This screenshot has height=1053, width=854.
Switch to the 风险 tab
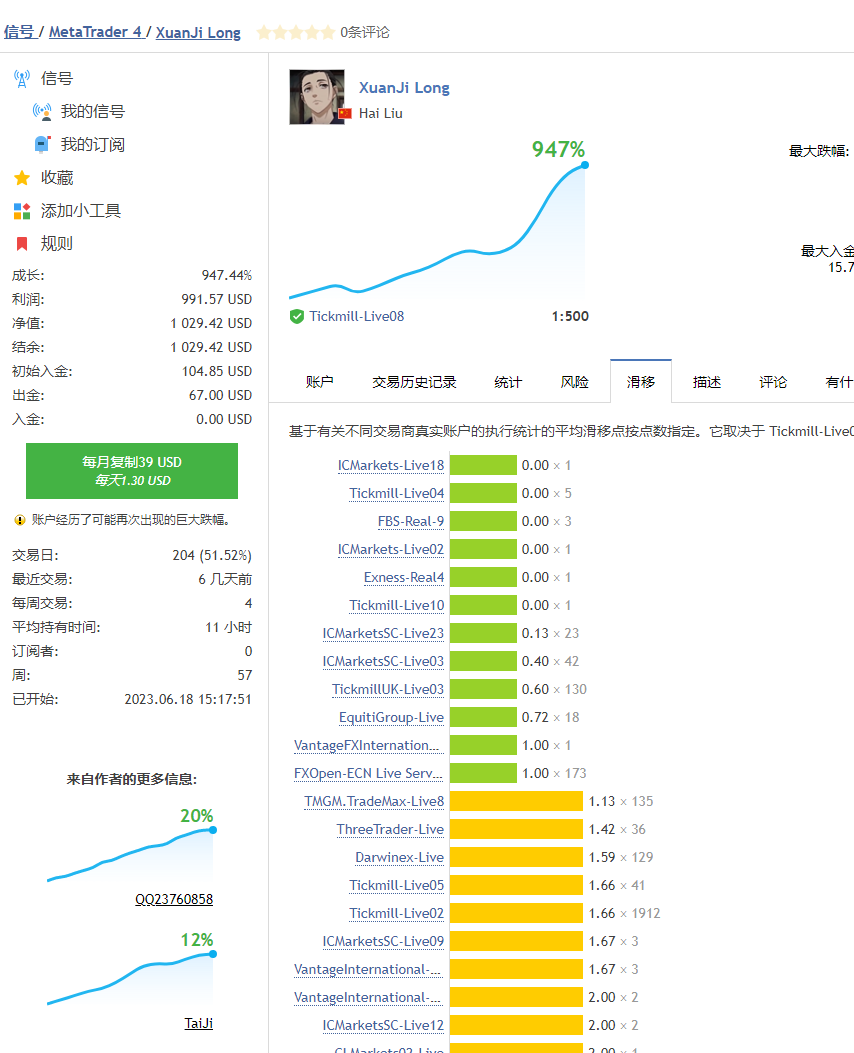575,382
